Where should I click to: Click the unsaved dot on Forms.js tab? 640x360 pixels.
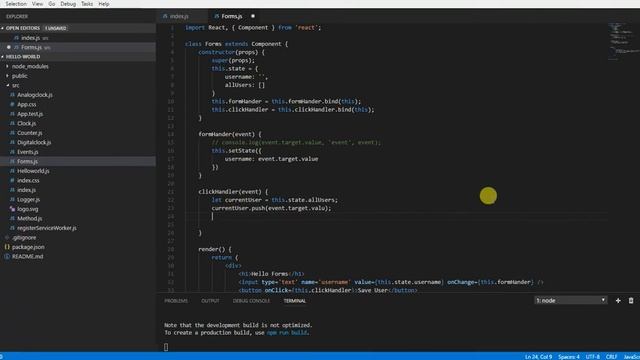(x=253, y=16)
